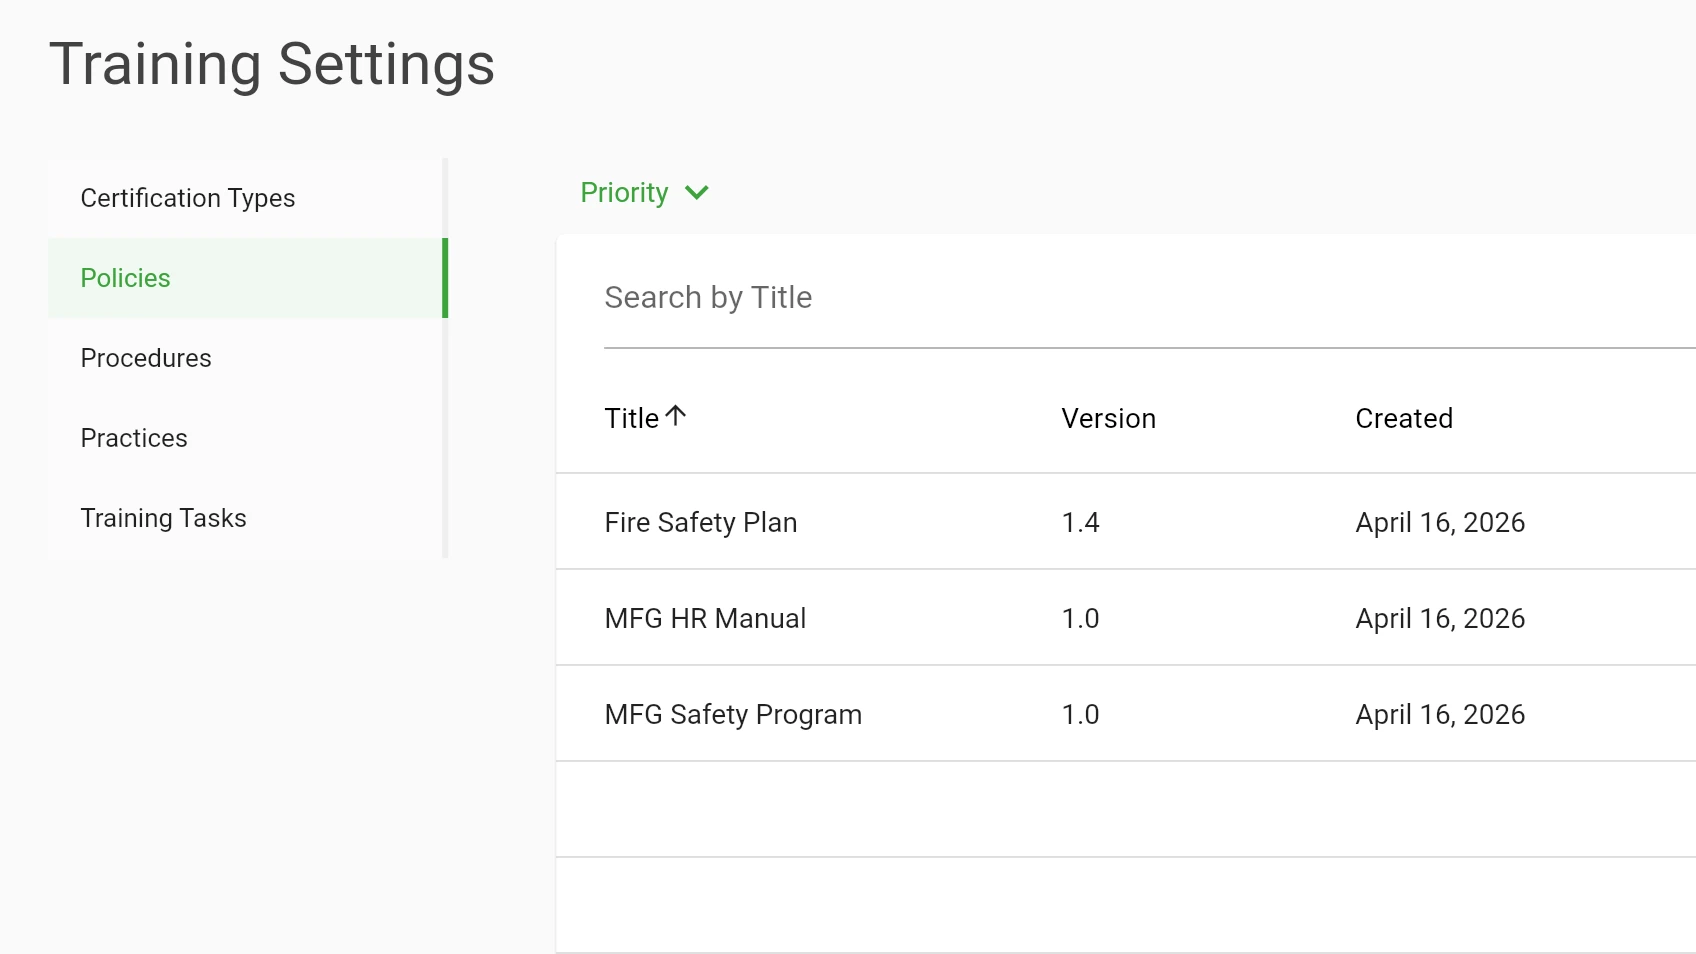1696x954 pixels.
Task: Open the MFG HR Manual policy
Action: coord(705,618)
